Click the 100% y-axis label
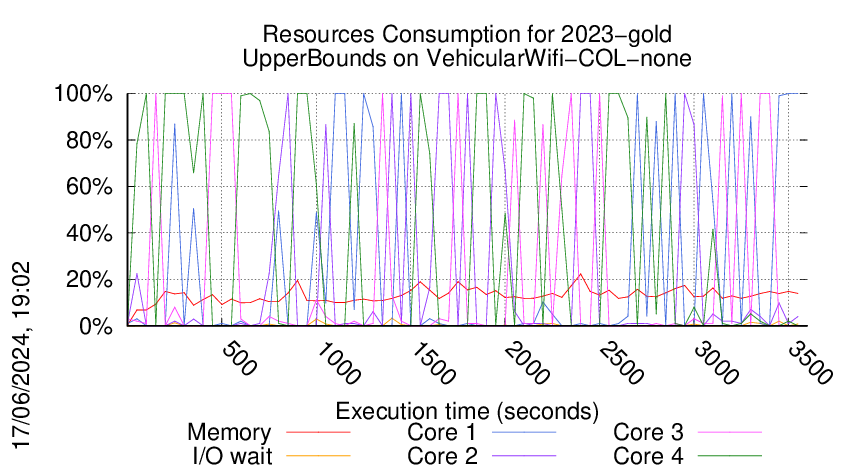 click(83, 94)
